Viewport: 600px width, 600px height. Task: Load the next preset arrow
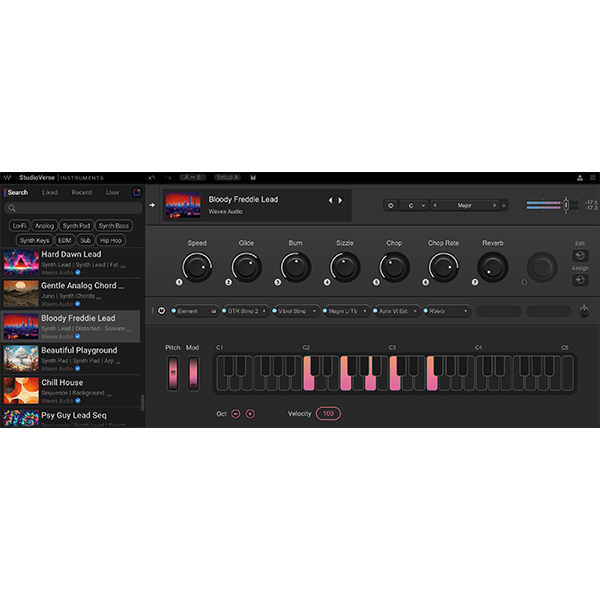tap(340, 200)
